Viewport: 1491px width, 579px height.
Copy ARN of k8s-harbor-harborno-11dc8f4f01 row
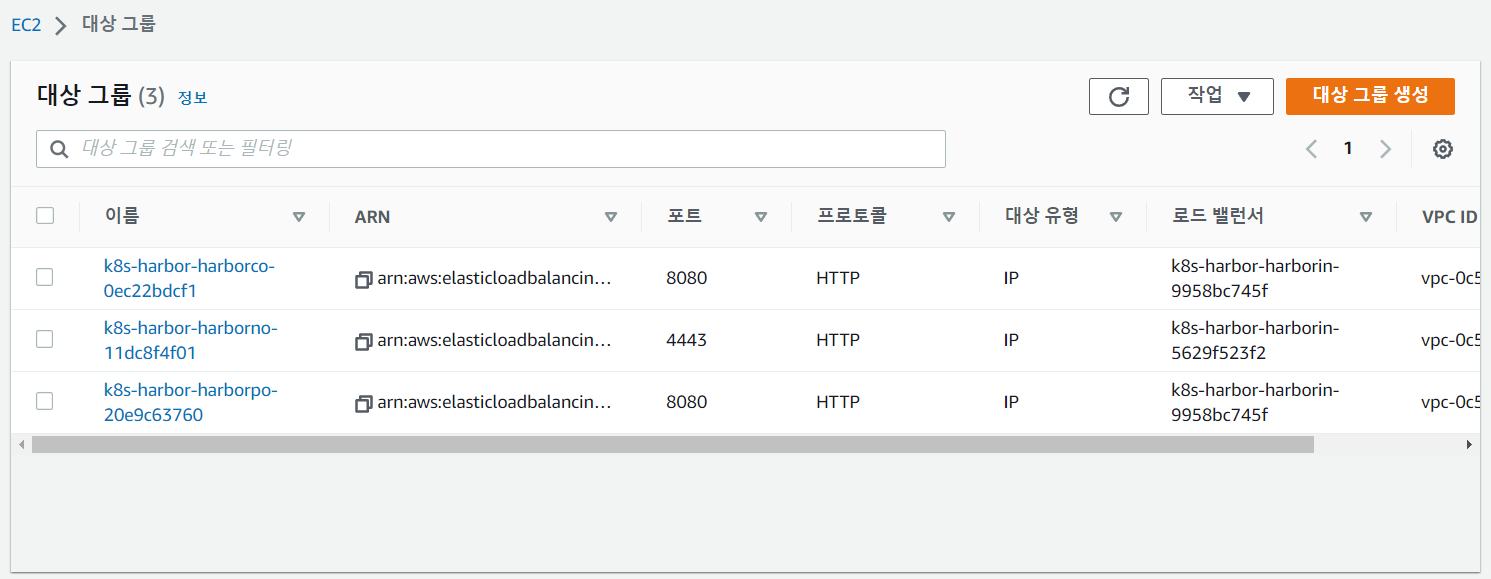tap(364, 342)
